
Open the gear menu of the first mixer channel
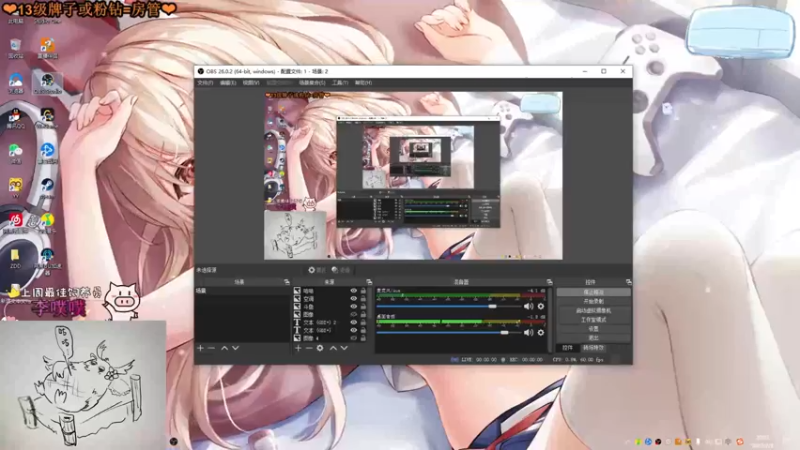(541, 306)
